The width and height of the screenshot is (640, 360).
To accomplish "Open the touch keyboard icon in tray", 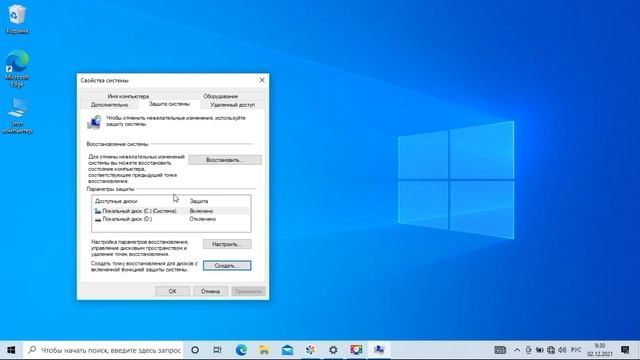I will [x=500, y=350].
